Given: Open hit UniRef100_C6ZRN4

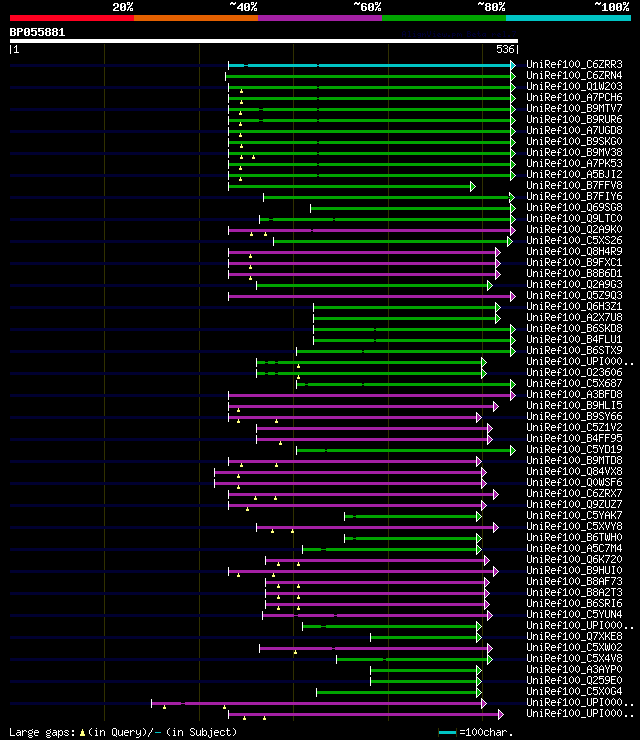Looking at the screenshot, I should pyautogui.click(x=574, y=76).
